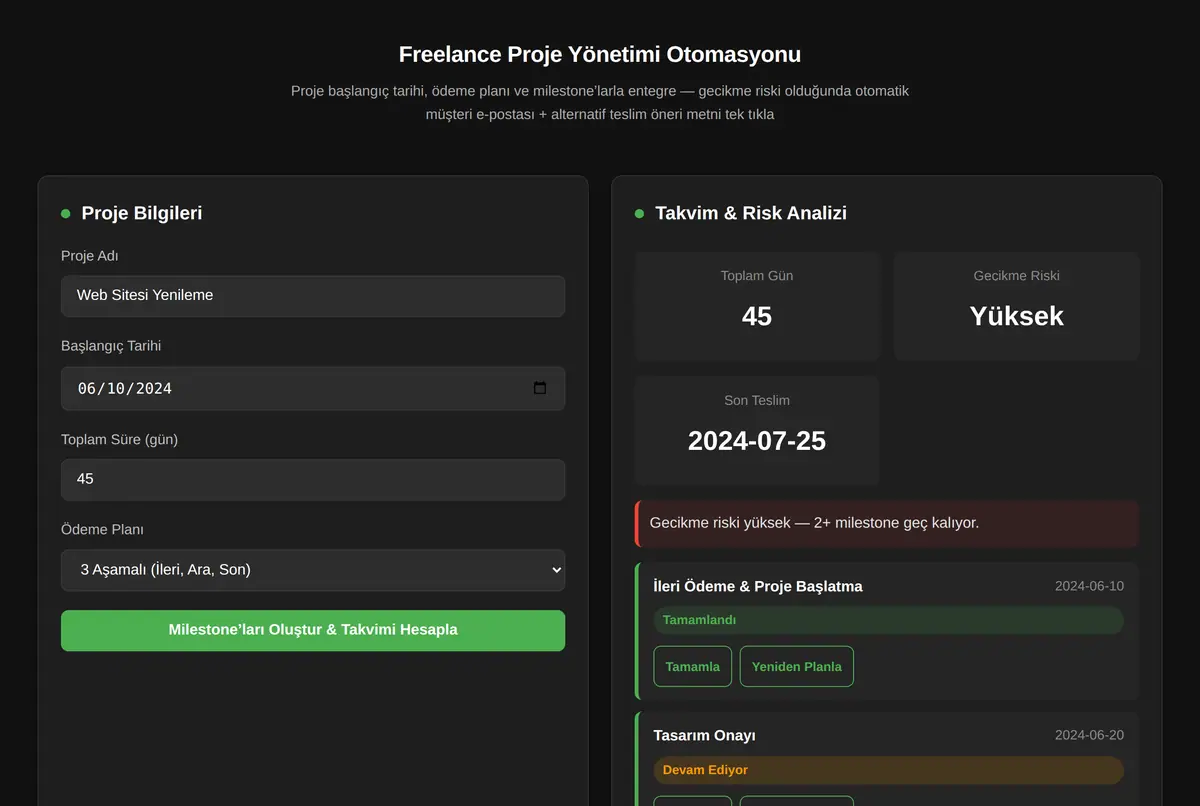Image resolution: width=1200 pixels, height=806 pixels.
Task: Click the Proje Adı input field
Action: point(313,296)
